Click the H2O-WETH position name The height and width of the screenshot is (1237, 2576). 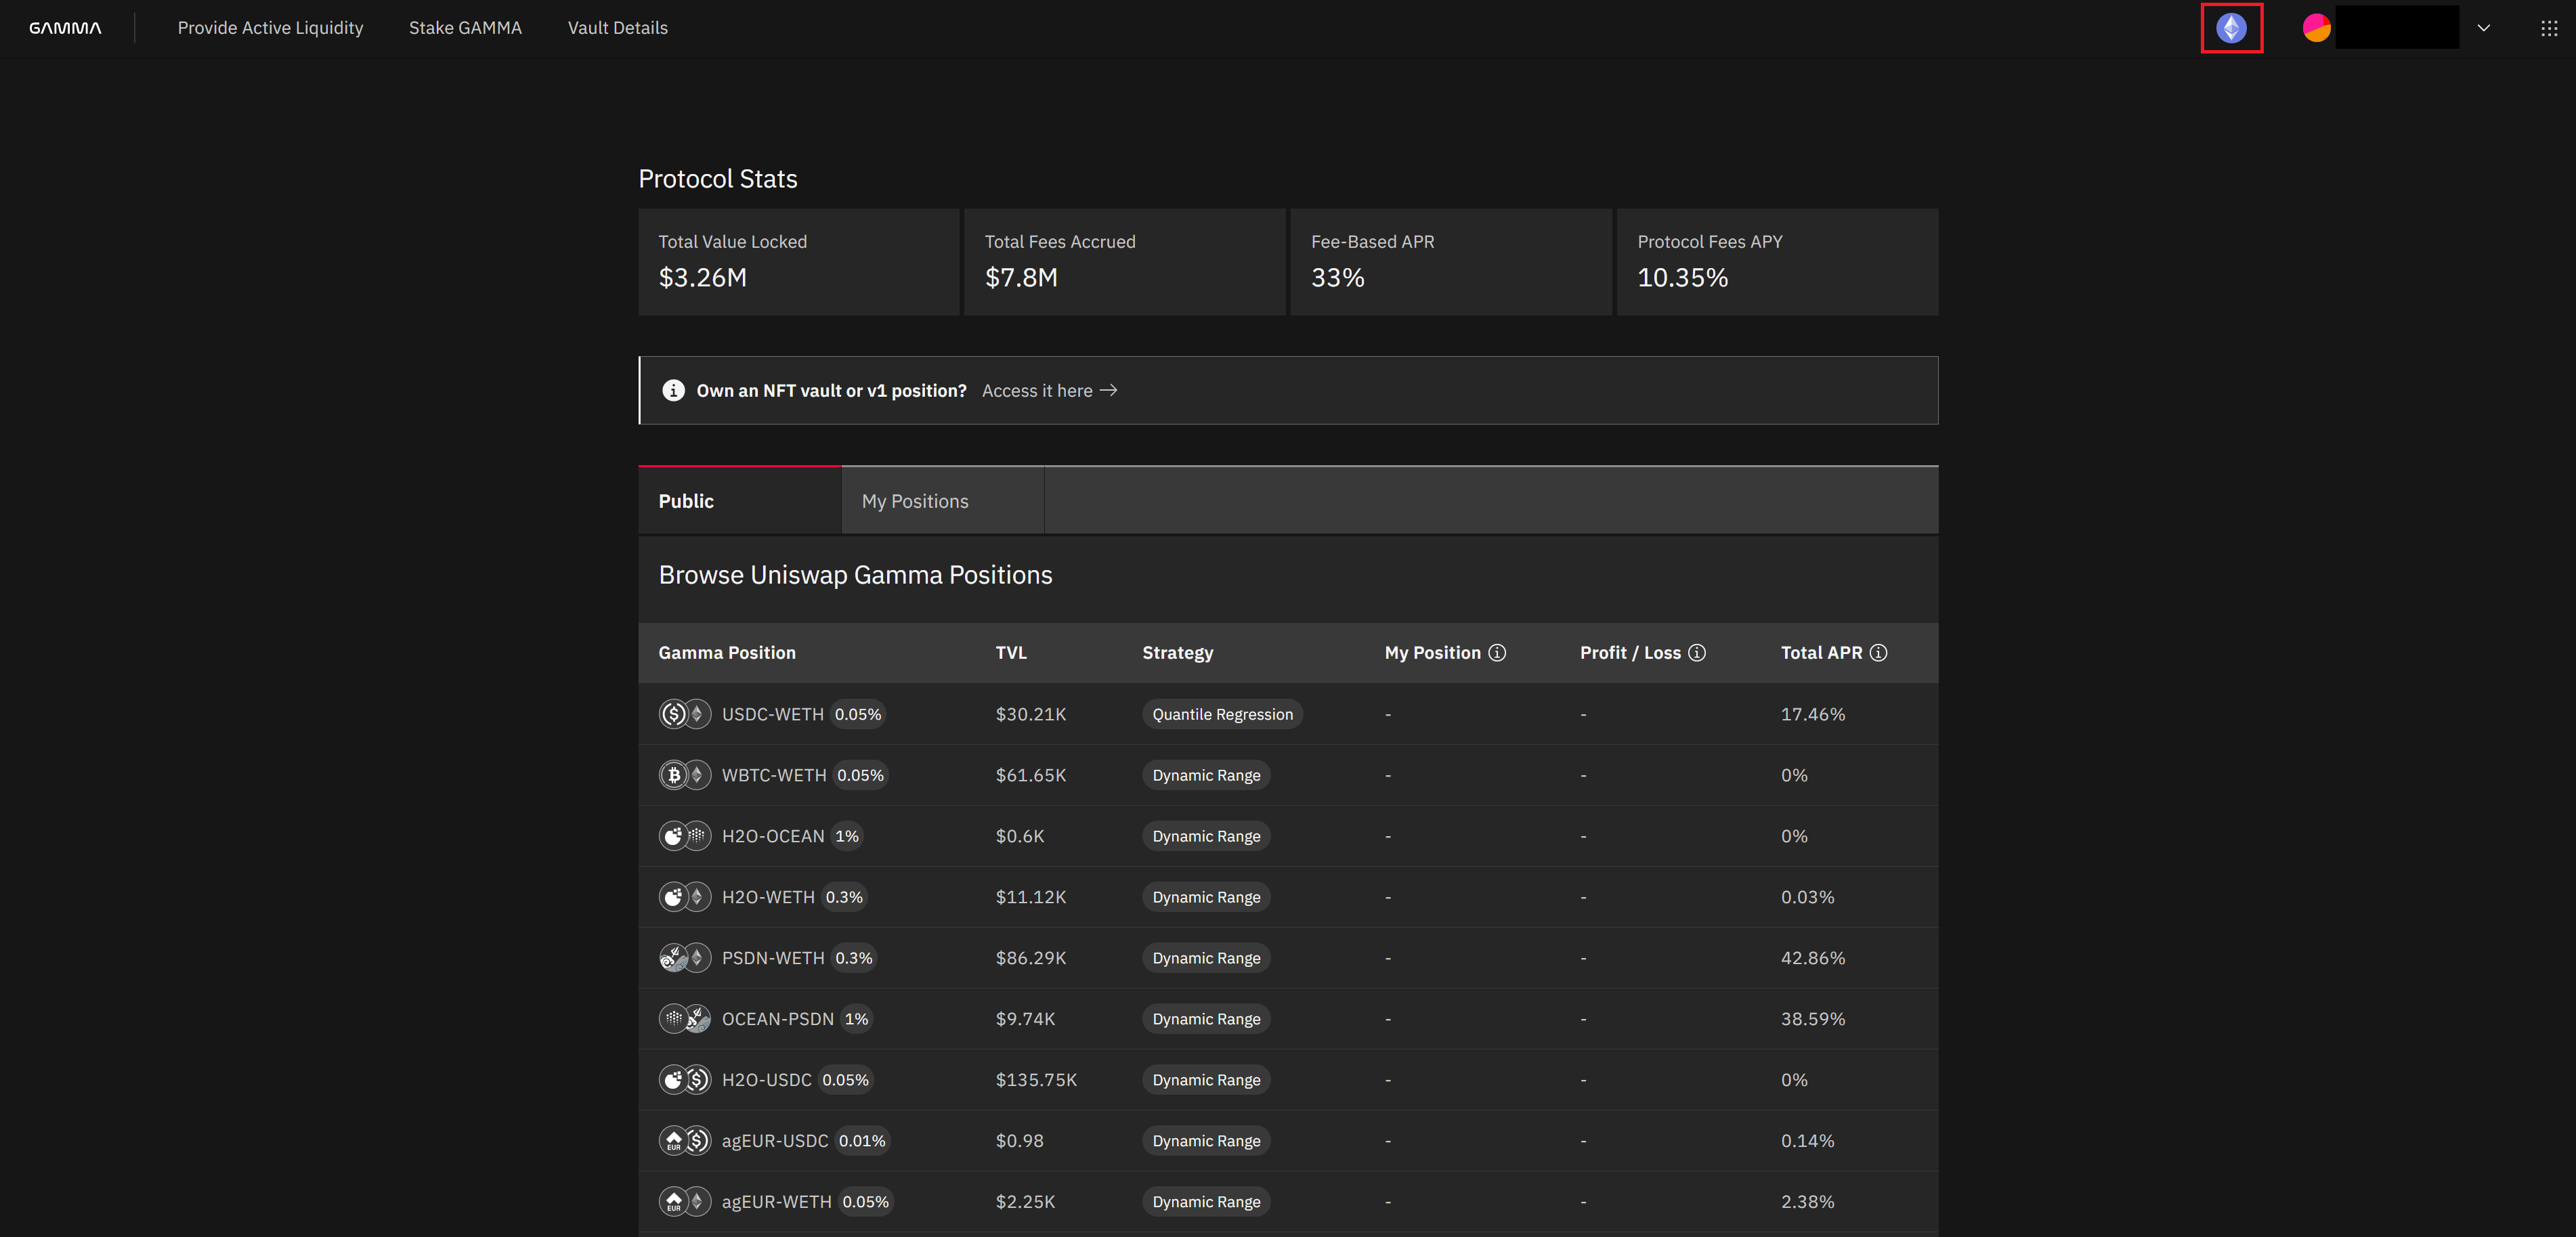click(x=768, y=897)
